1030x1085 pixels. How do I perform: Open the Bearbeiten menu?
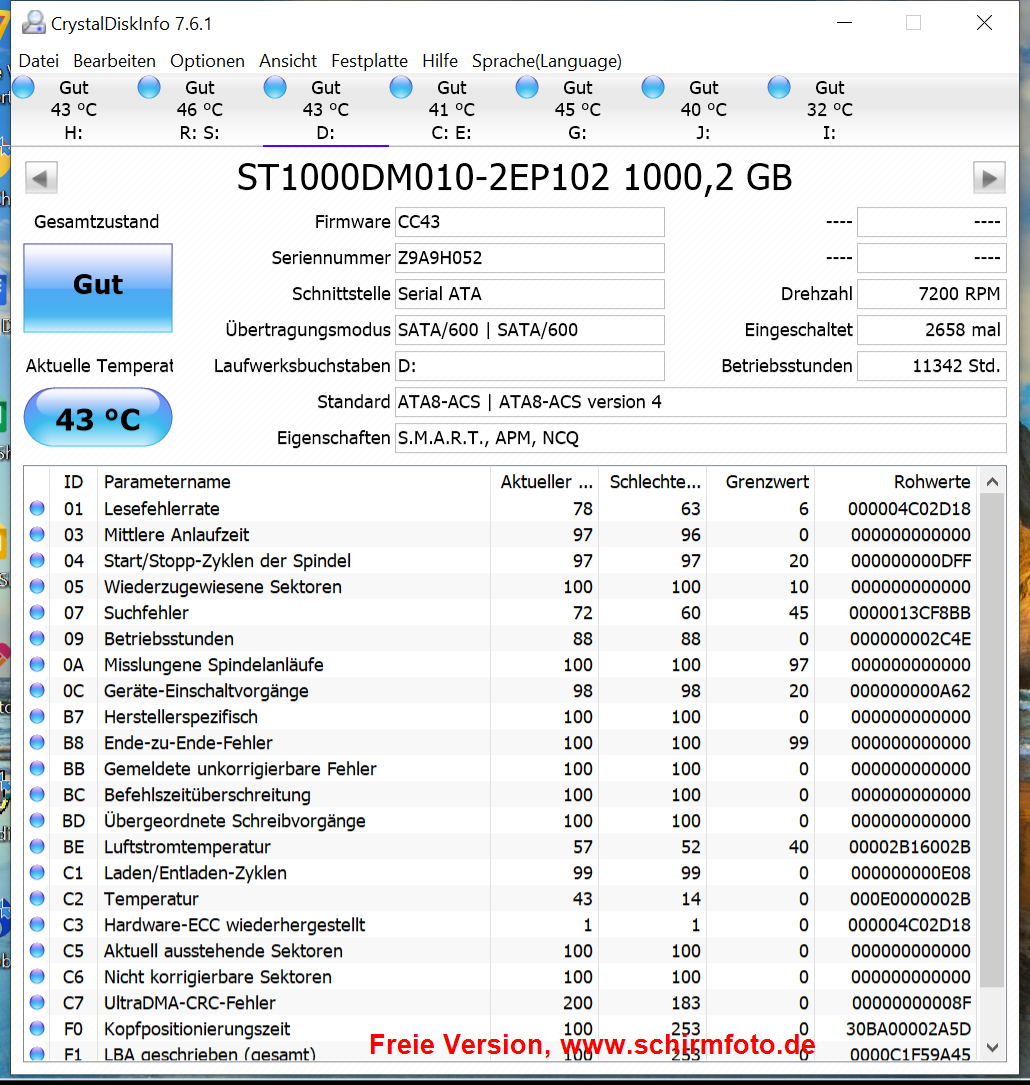[x=114, y=61]
